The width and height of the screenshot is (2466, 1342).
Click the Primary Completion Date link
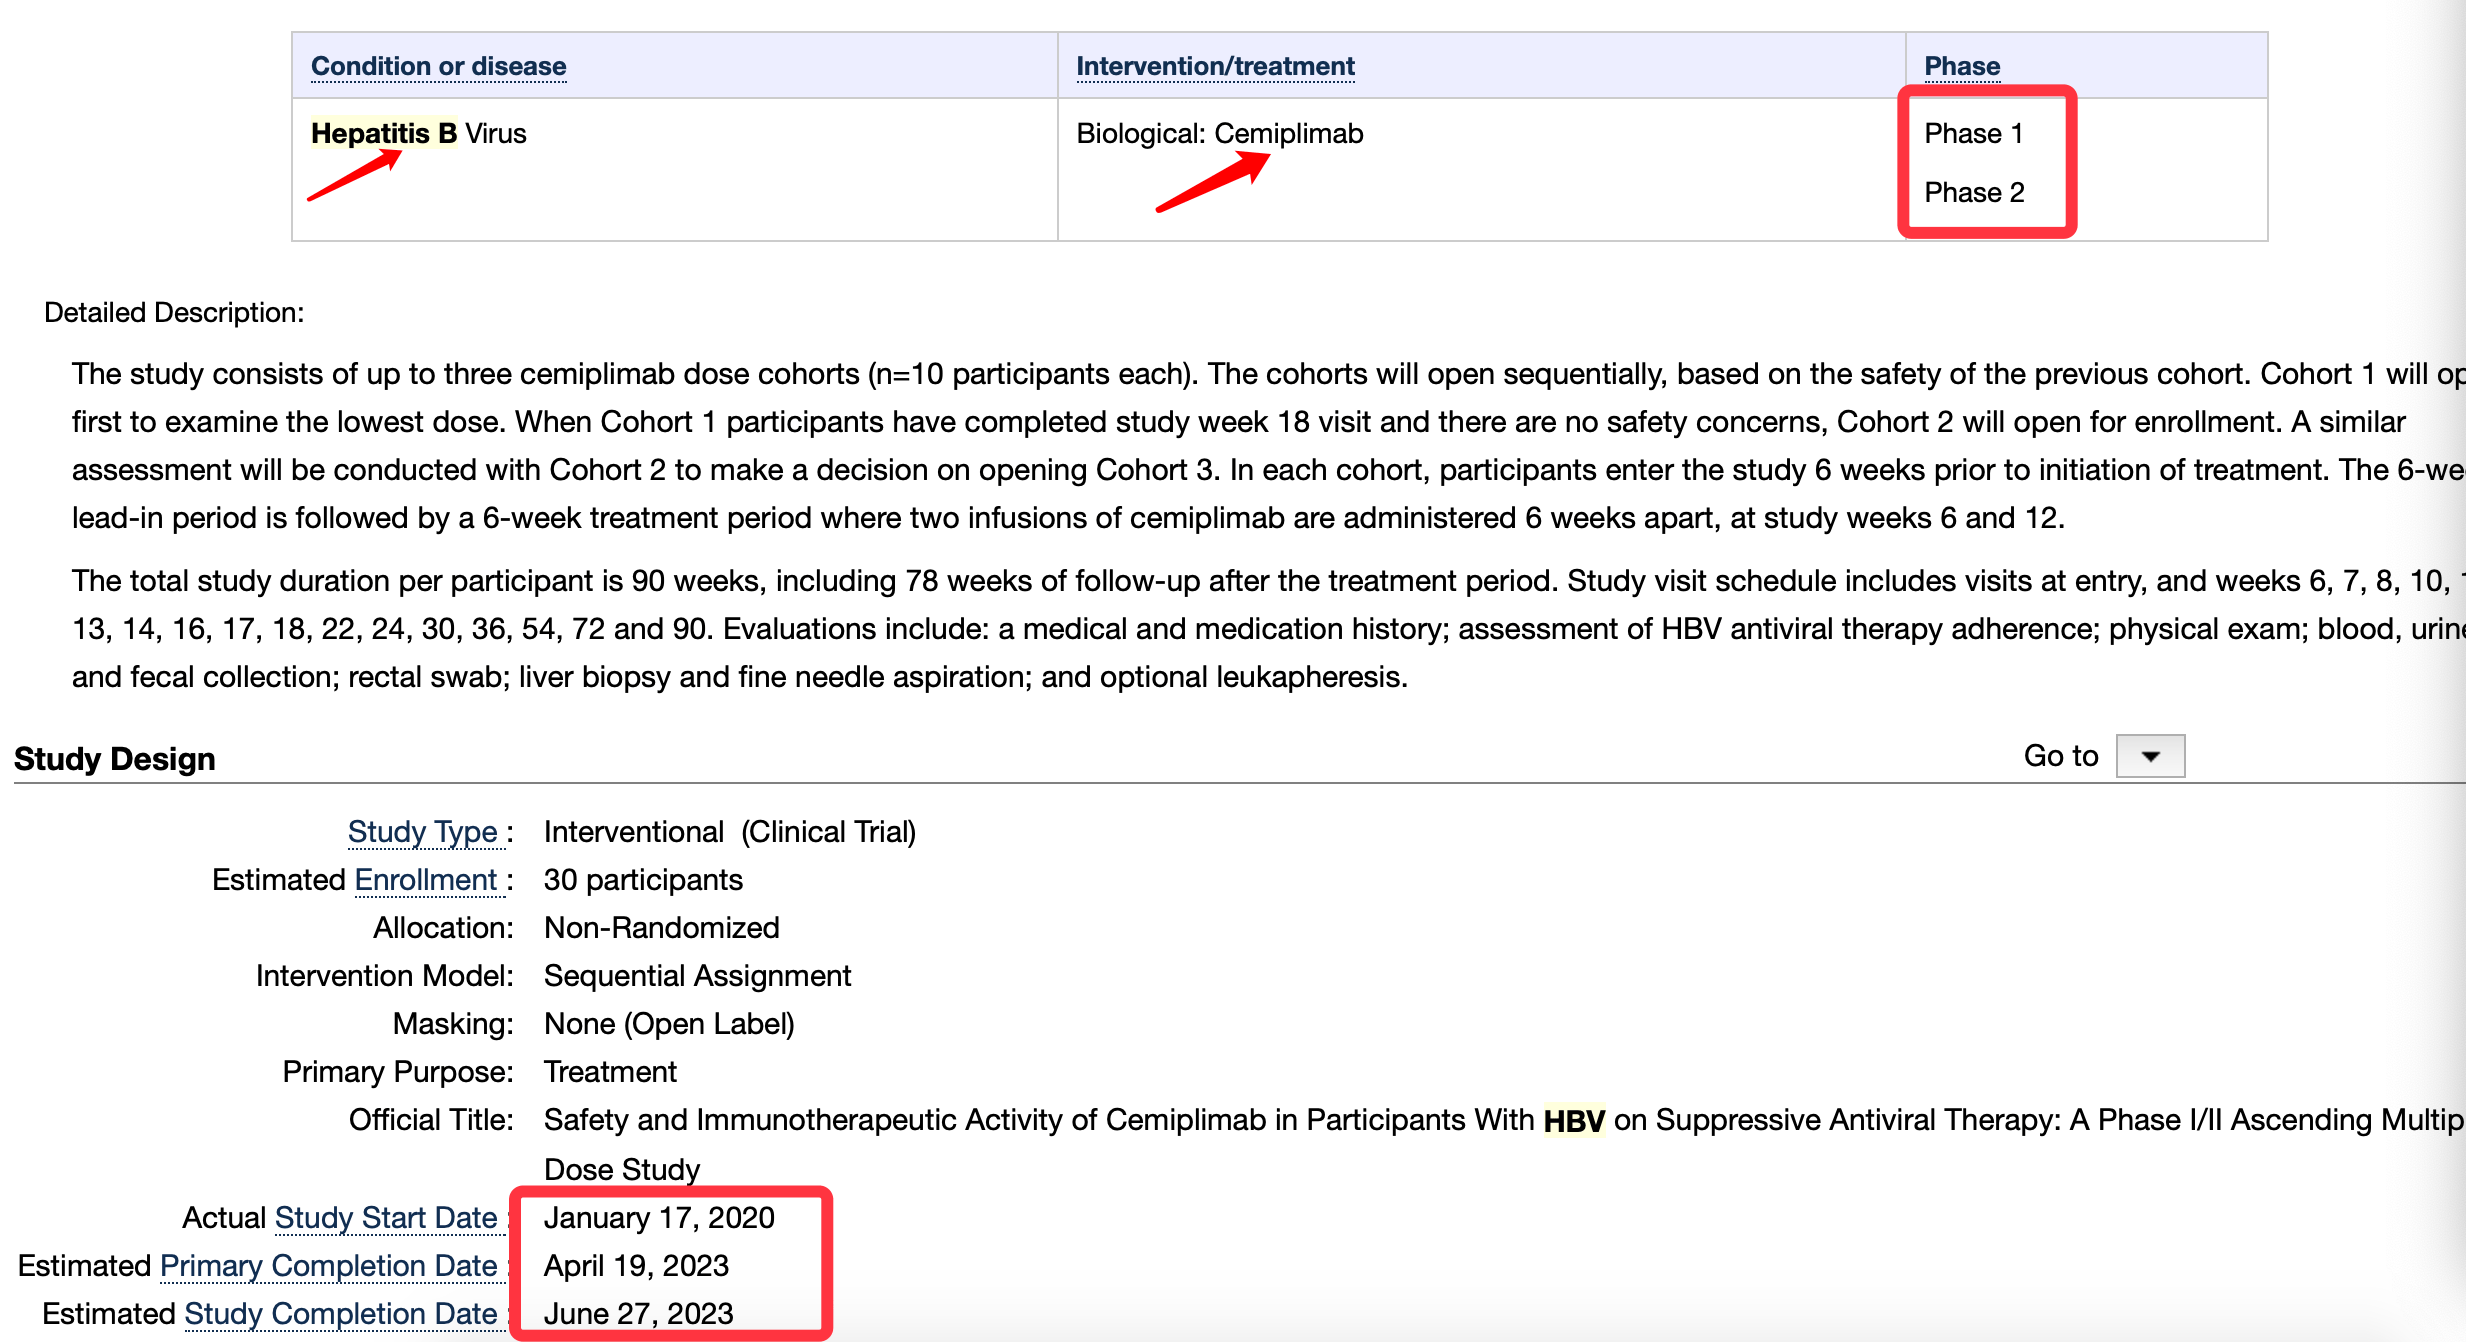328,1266
